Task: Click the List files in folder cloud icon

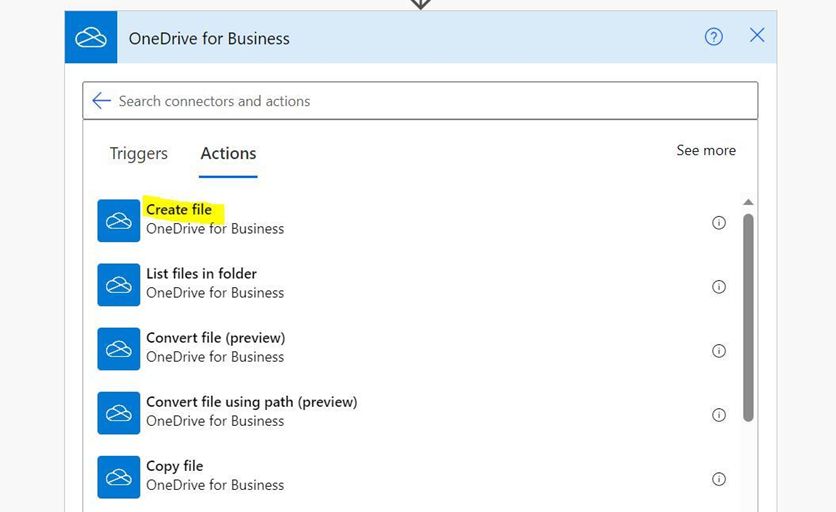Action: (x=118, y=285)
